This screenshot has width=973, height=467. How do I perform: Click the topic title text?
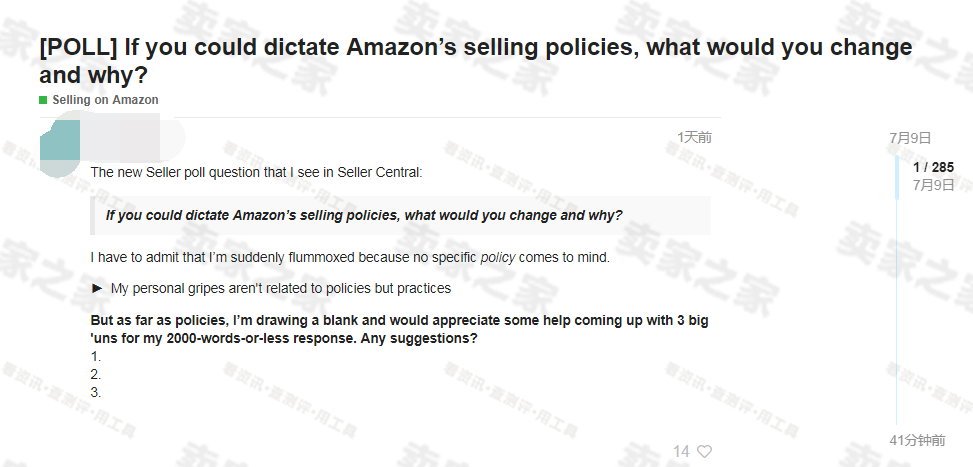[475, 61]
